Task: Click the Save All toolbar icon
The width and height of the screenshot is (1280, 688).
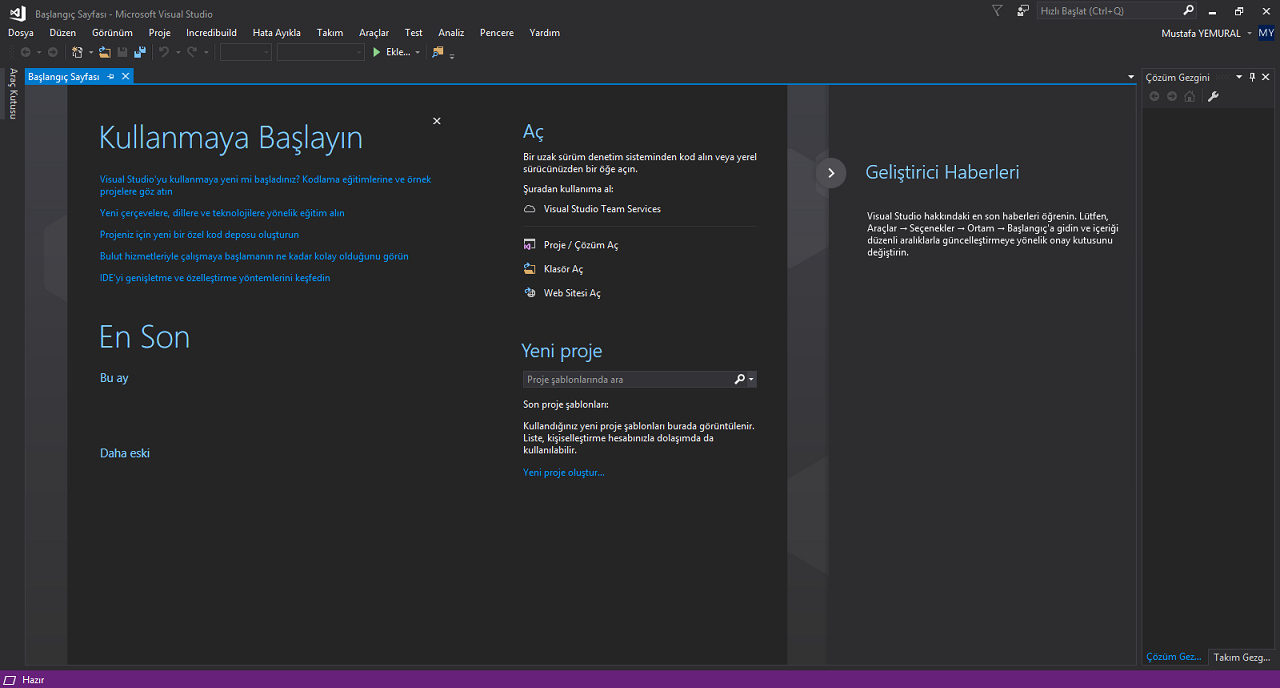Action: [140, 52]
